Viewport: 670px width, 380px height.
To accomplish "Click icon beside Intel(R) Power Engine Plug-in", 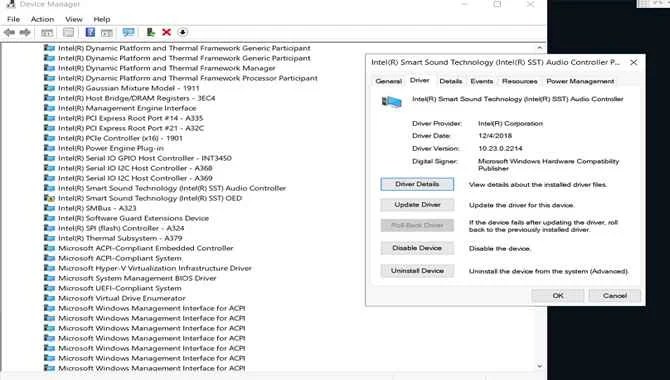I will point(50,148).
